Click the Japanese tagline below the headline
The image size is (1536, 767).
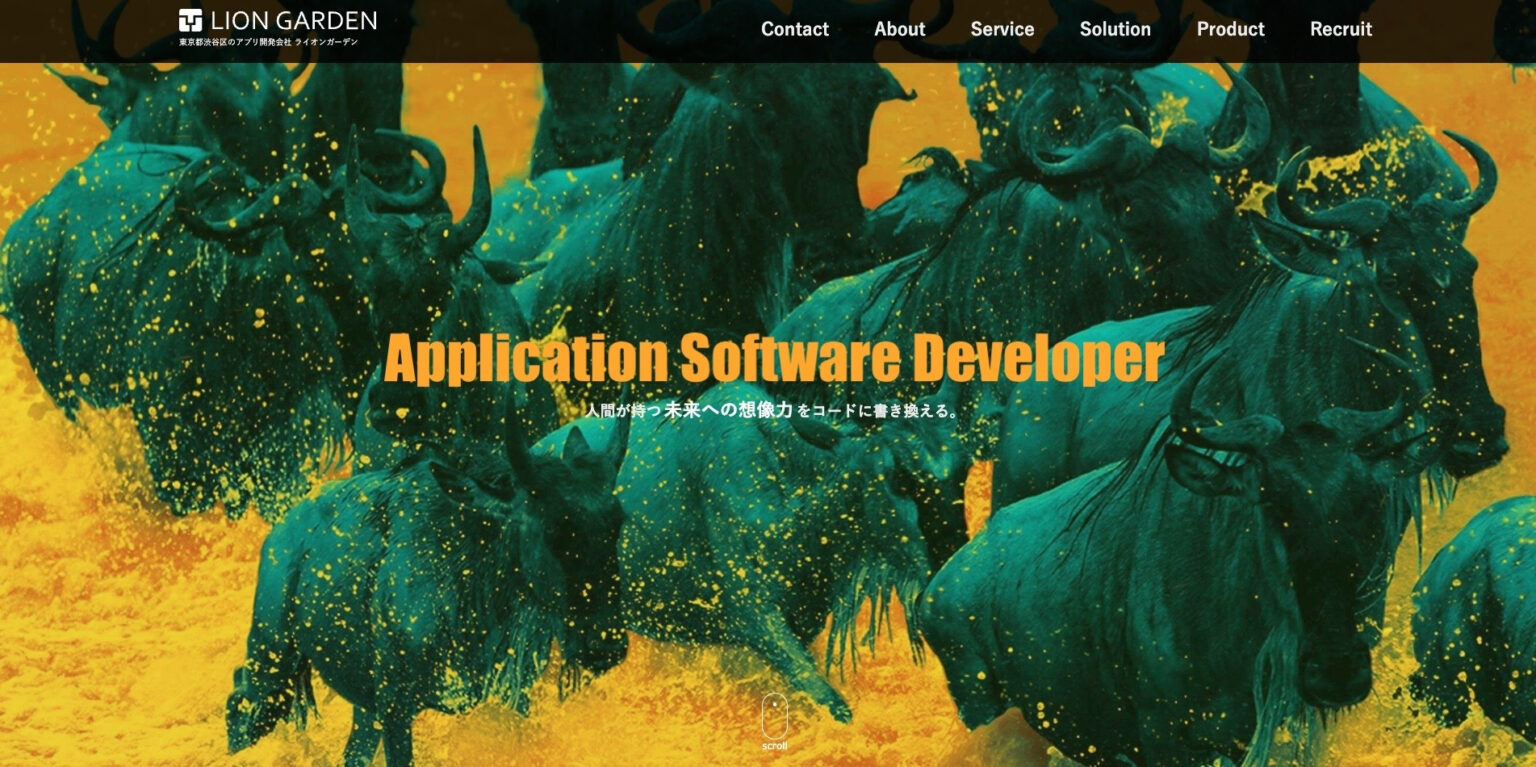click(773, 410)
